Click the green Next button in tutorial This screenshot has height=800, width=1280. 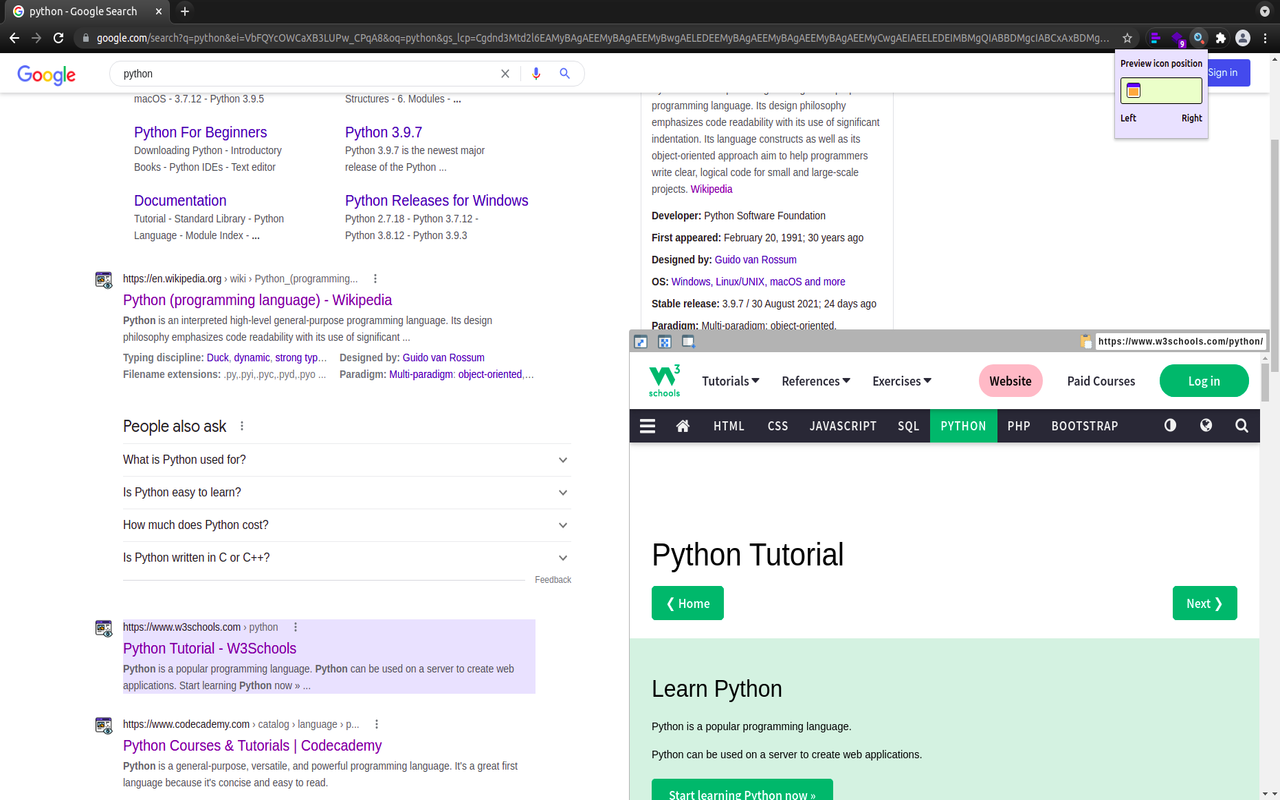[x=1205, y=603]
